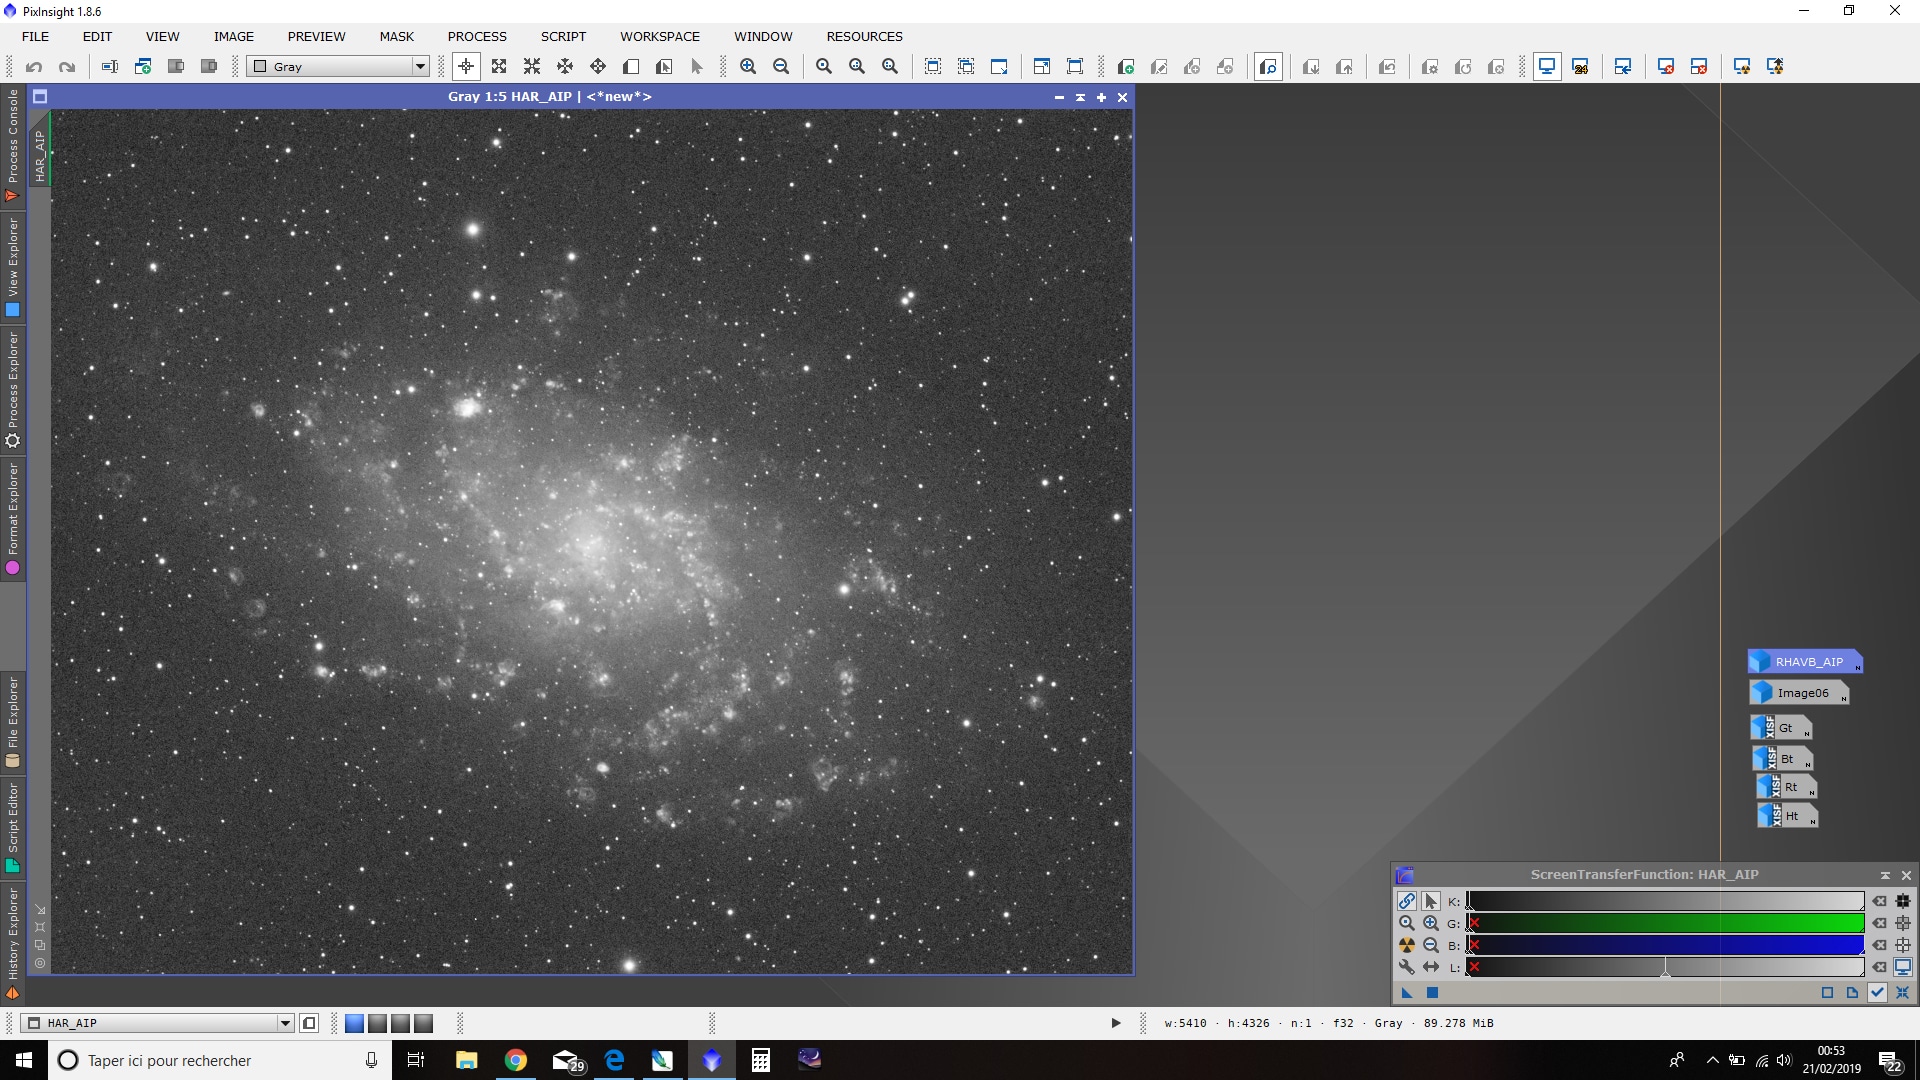Click the Ht XISF iconized image
Viewport: 1920px width, 1080px height.
click(1788, 816)
